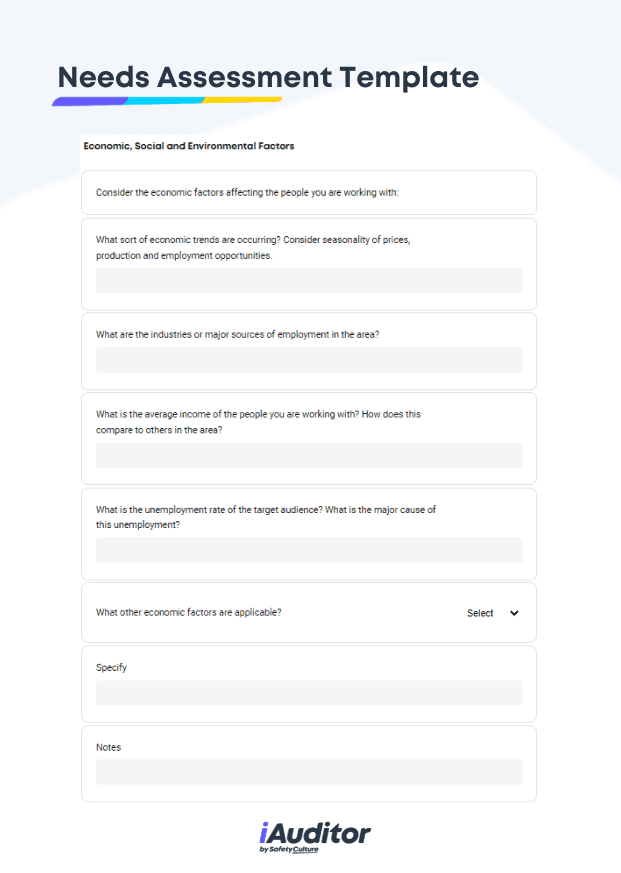Click the Specify text field
621x873 pixels.
pyautogui.click(x=309, y=693)
